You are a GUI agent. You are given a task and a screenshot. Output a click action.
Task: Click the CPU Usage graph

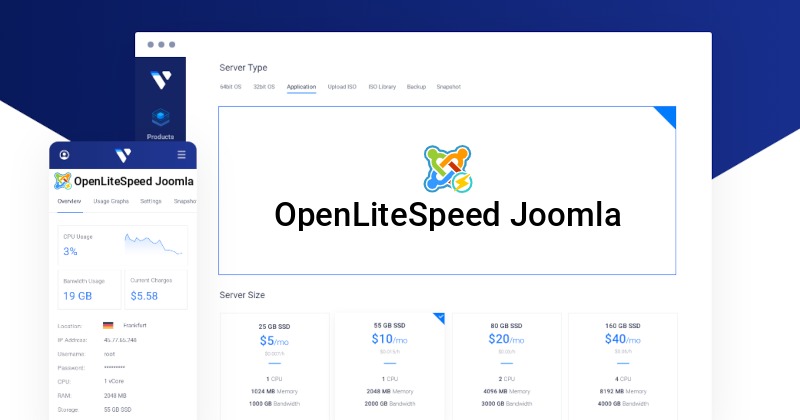pyautogui.click(x=154, y=244)
